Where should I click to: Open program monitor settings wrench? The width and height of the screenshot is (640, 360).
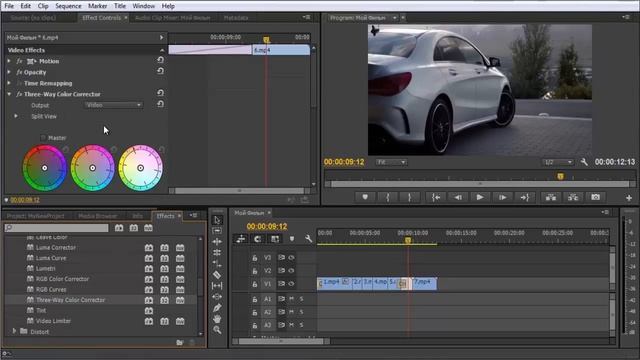pyautogui.click(x=584, y=162)
